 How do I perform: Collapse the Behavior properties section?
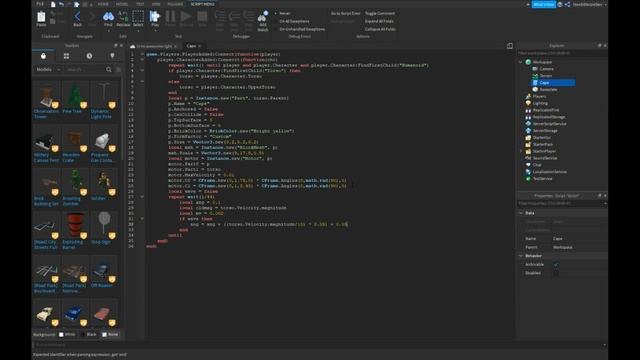click(x=521, y=256)
